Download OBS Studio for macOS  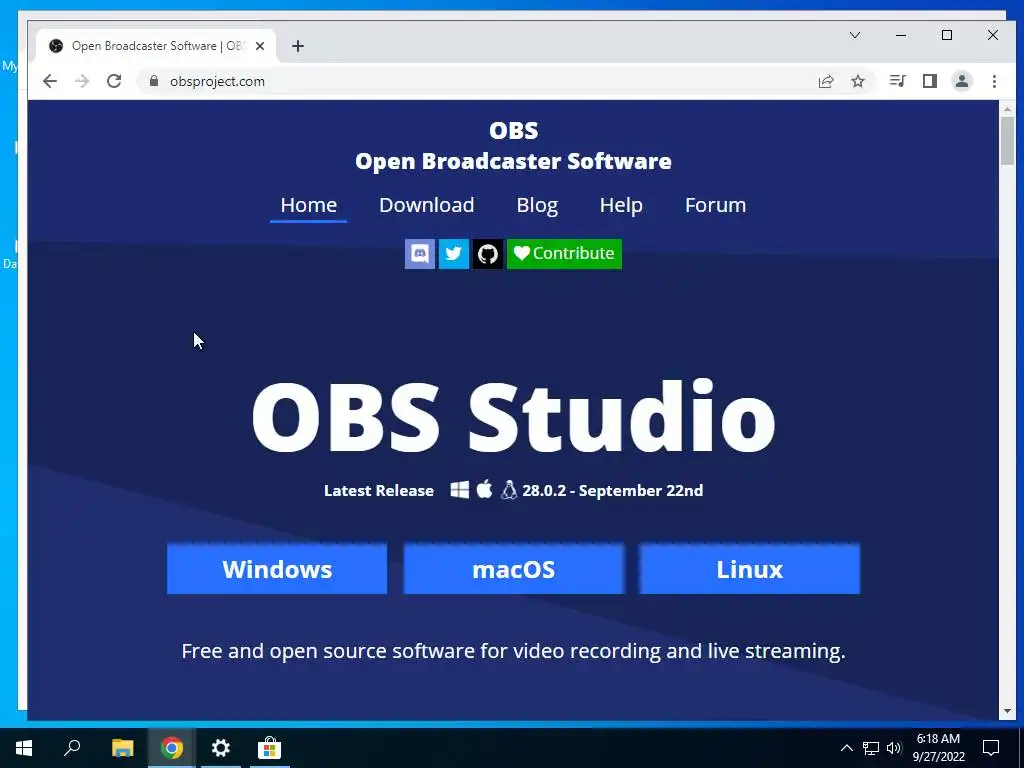513,569
